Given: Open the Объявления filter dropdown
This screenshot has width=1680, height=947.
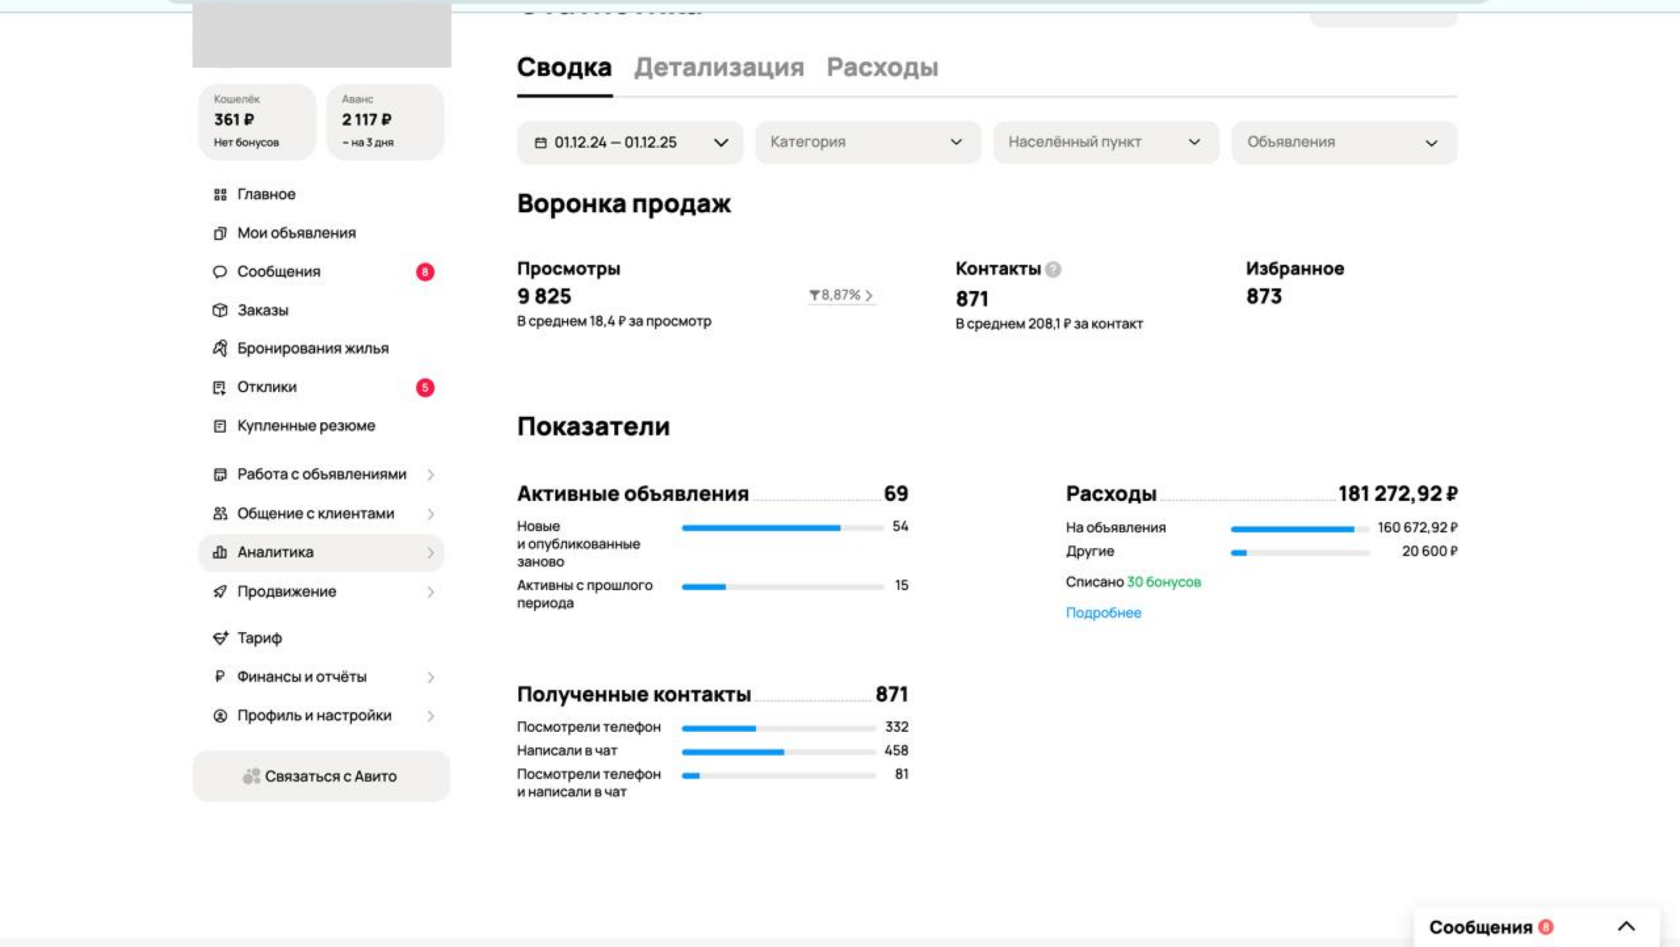Looking at the screenshot, I should click(1344, 143).
